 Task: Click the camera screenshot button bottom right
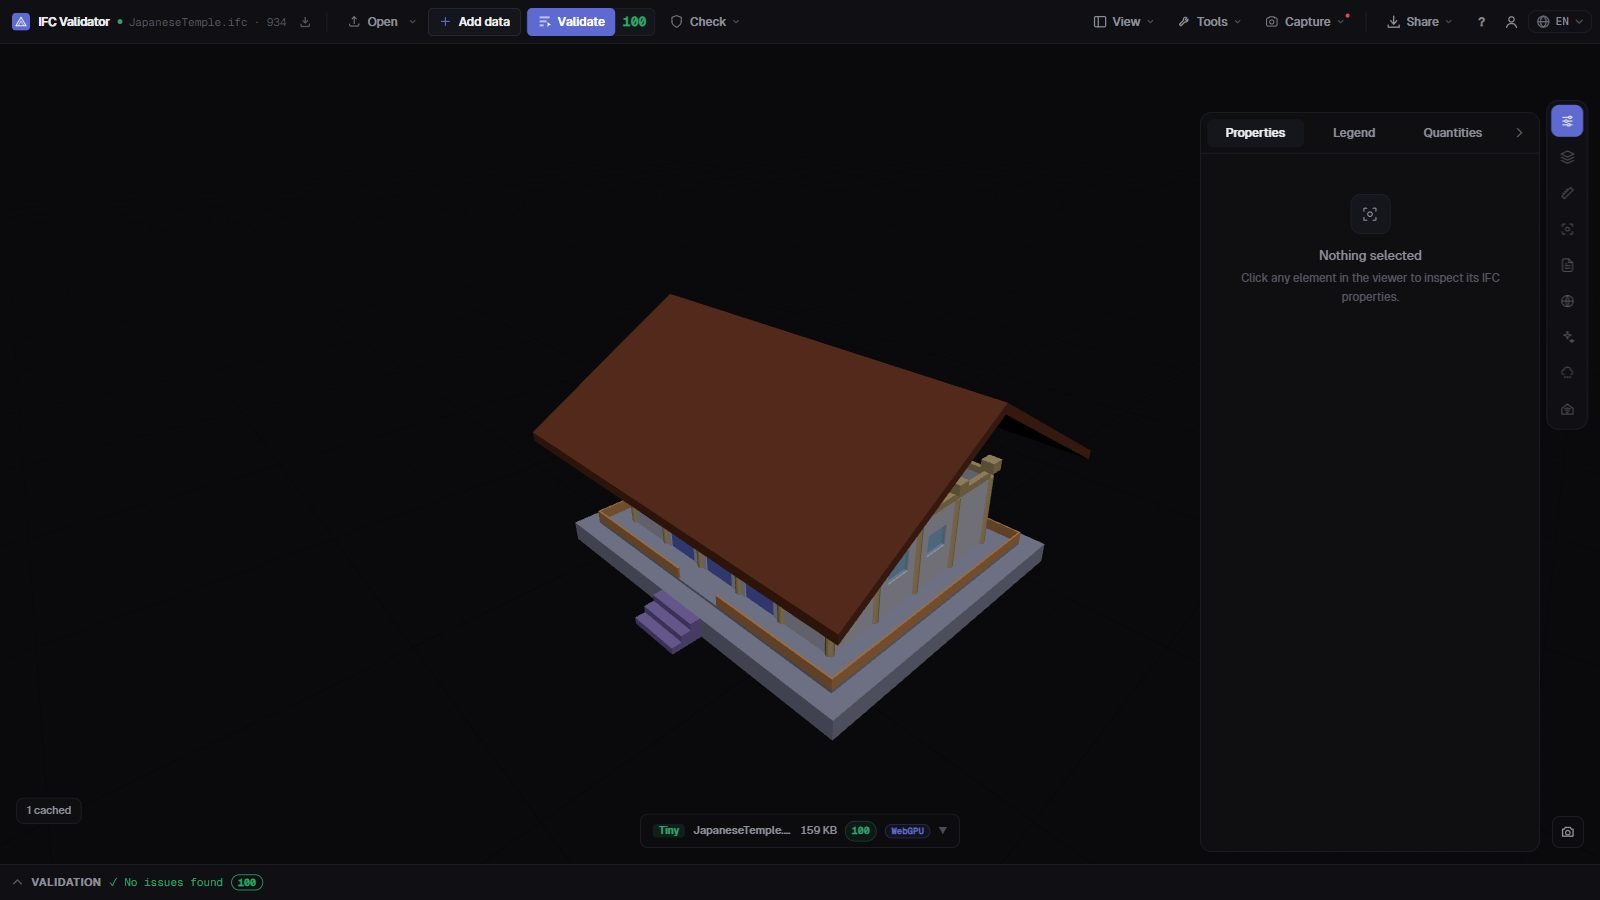pos(1567,832)
